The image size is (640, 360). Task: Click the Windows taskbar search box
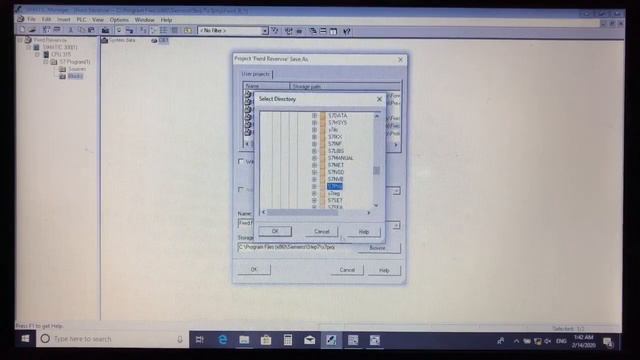coord(113,339)
